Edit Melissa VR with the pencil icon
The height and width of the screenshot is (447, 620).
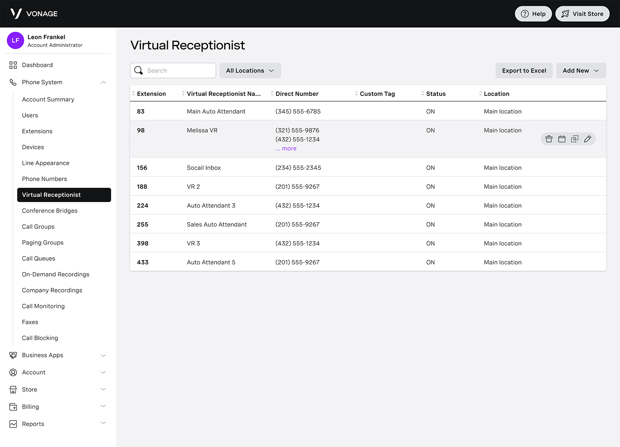click(588, 139)
